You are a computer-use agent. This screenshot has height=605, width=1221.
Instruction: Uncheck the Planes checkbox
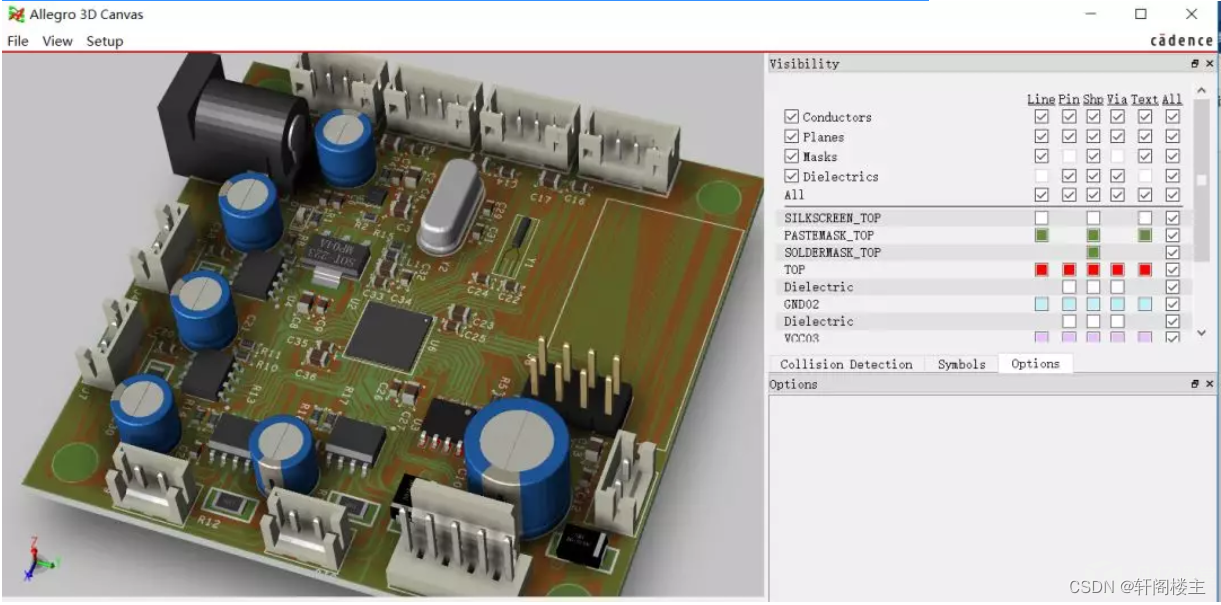[792, 137]
